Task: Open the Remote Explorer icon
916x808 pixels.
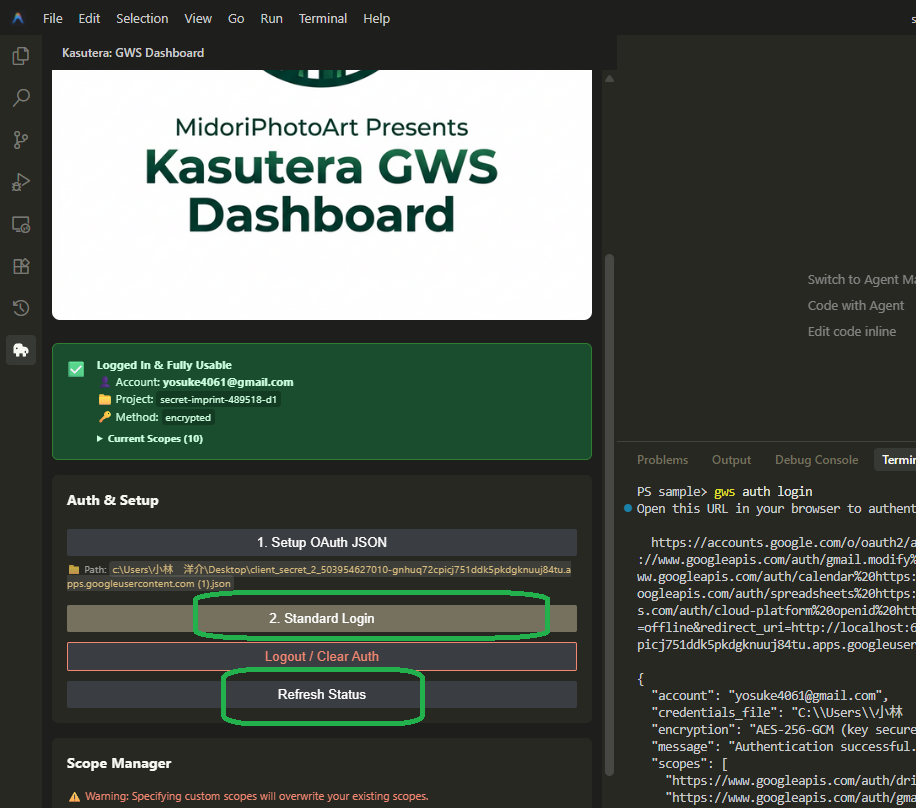Action: [x=20, y=224]
